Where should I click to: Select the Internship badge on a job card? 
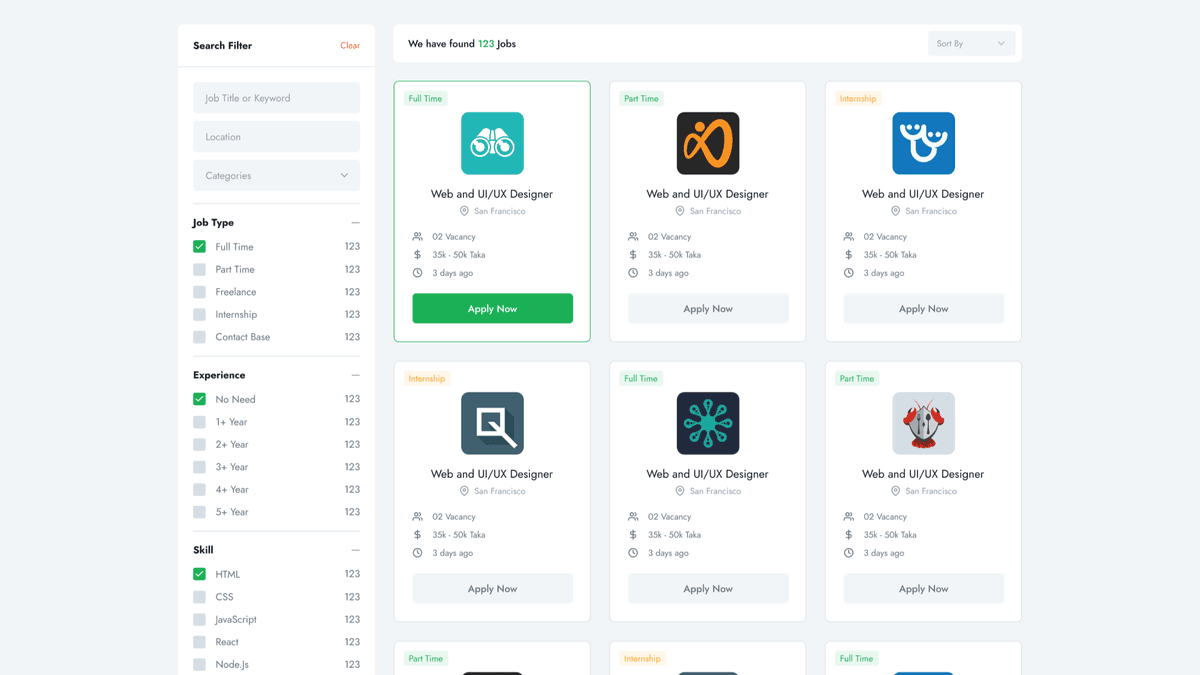[x=857, y=98]
